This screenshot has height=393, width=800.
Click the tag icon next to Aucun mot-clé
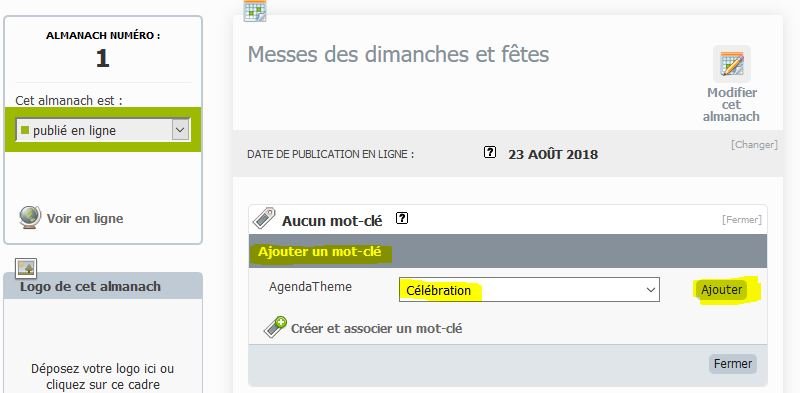(264, 218)
